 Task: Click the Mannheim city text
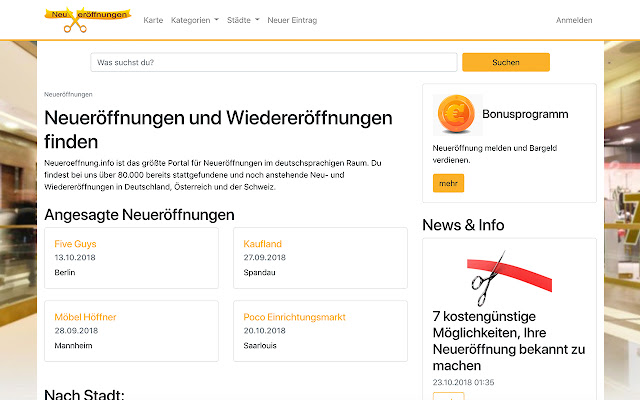(73, 345)
